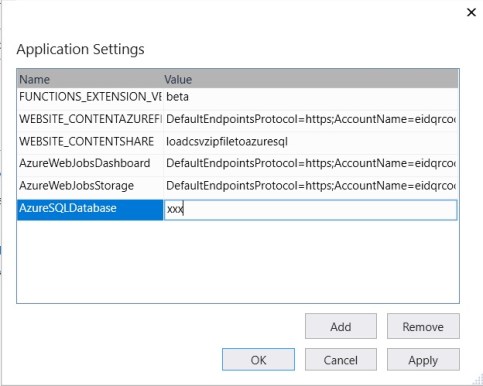Close the Application Settings dialog
The image size is (483, 386).
471,13
